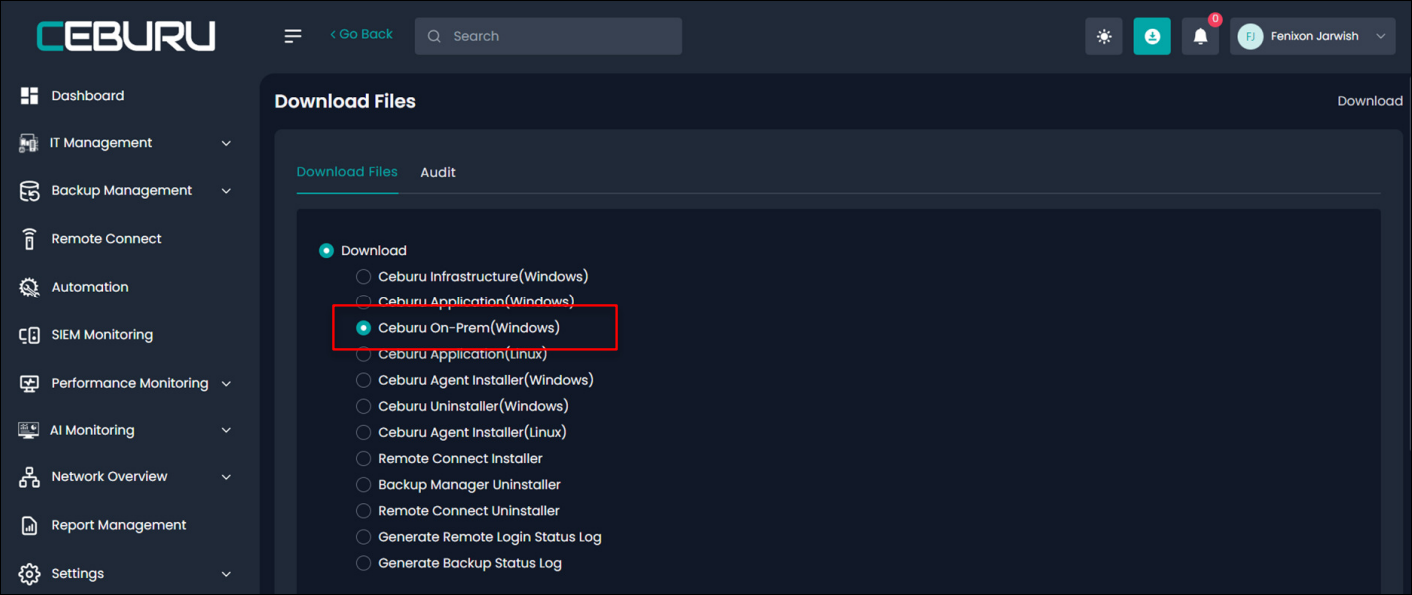Open SIEM Monitoring in the sidebar
1412x595 pixels.
(102, 335)
